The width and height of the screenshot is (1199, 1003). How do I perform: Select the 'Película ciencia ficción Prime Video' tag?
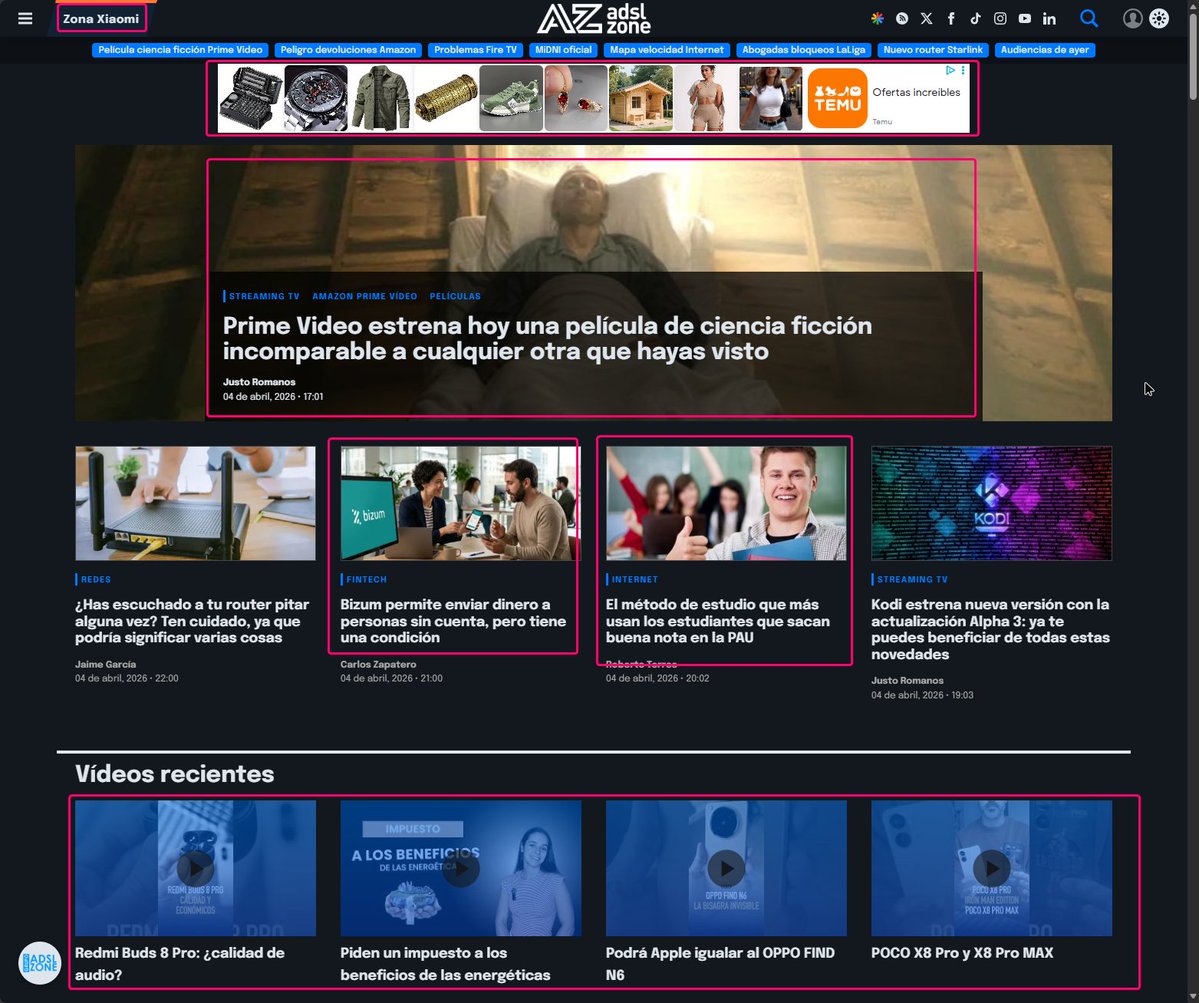coord(180,50)
